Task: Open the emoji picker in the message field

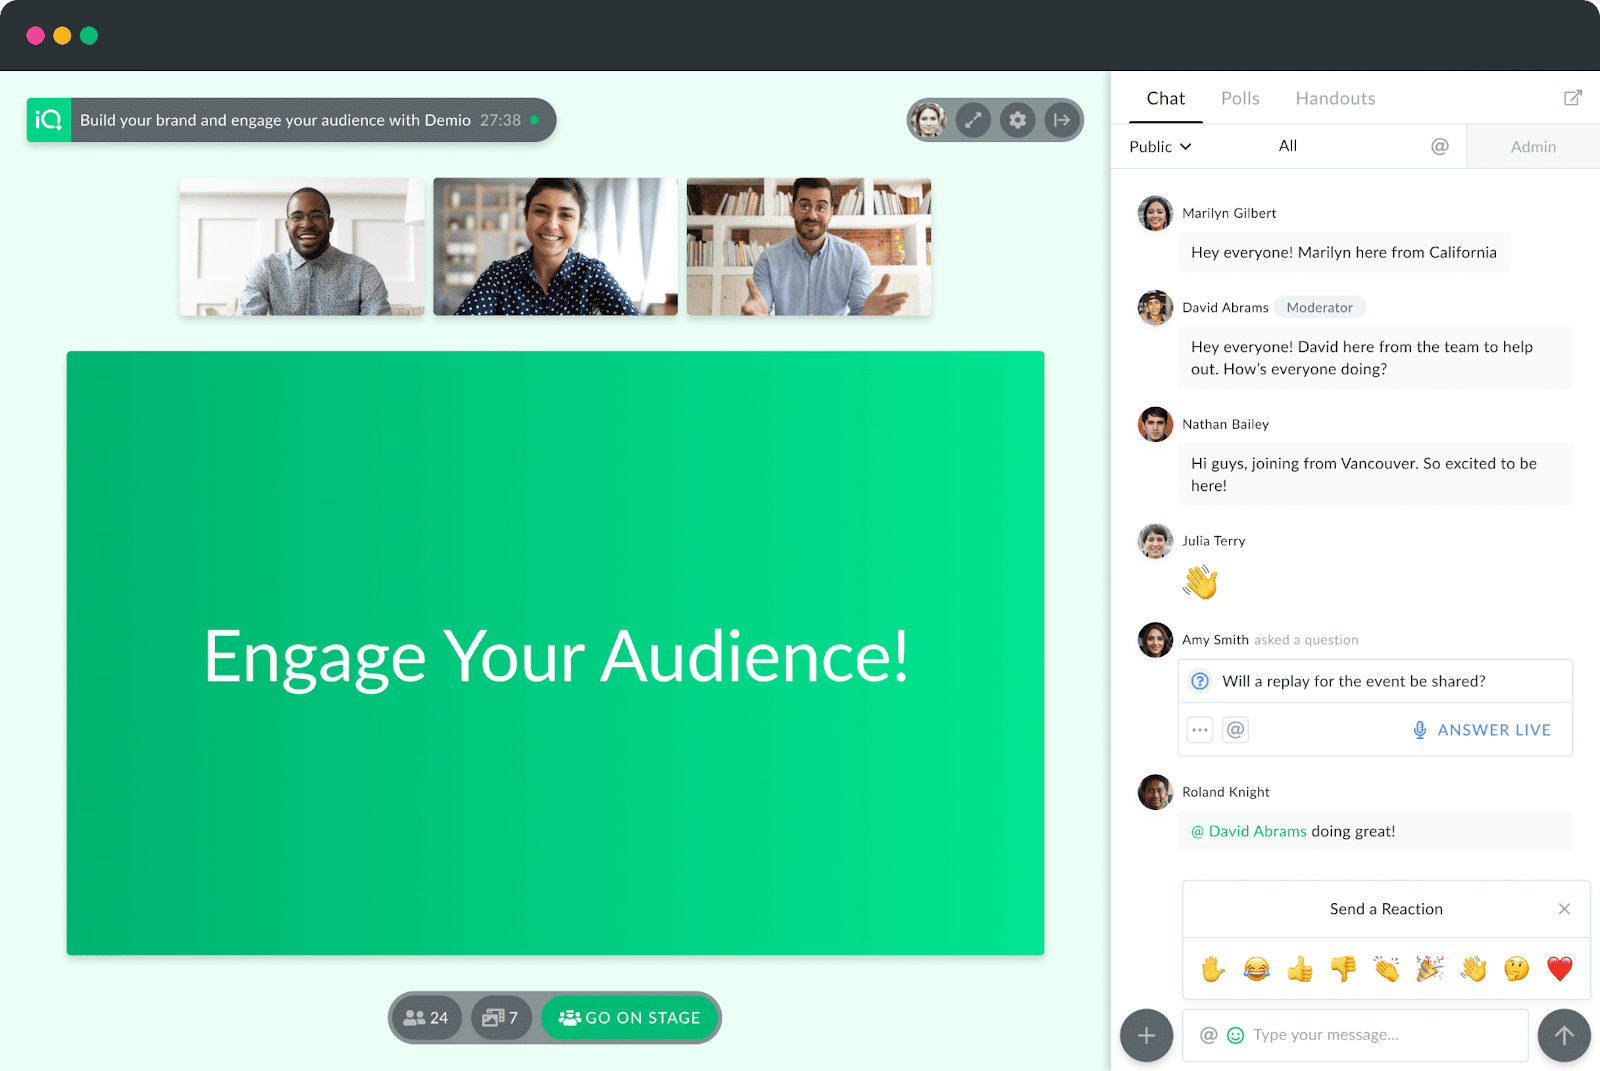Action: pyautogui.click(x=1237, y=1035)
